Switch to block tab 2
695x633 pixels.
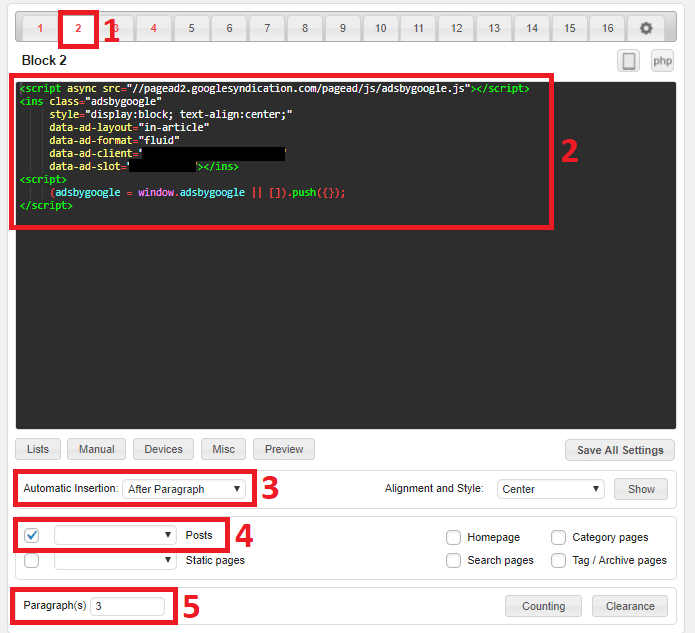78,28
